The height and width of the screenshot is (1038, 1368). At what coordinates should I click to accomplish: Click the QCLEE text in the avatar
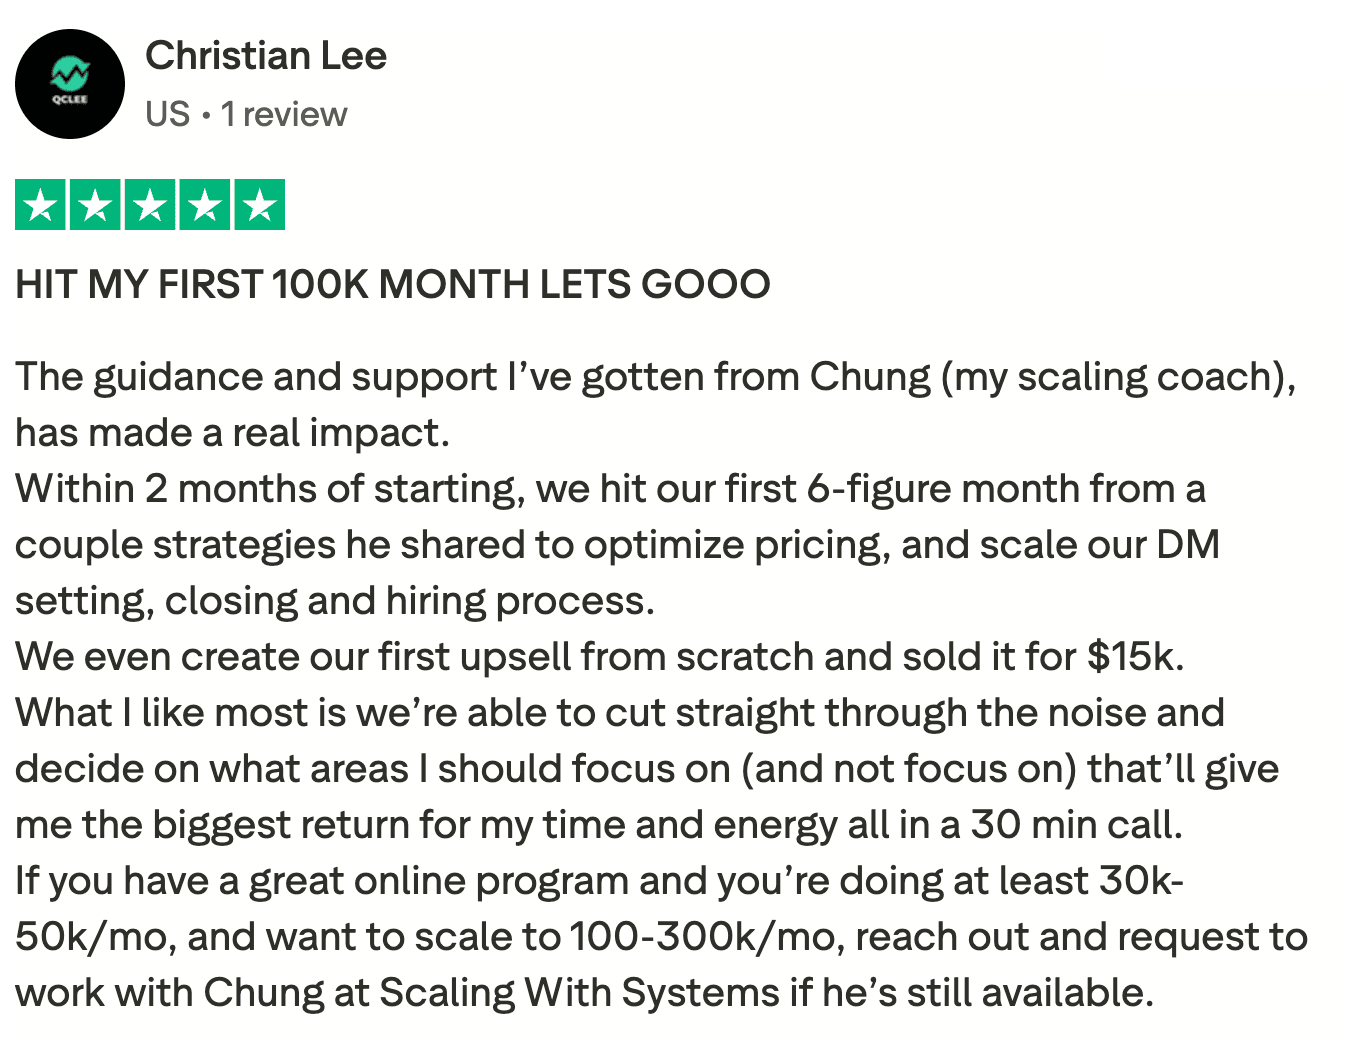tap(70, 99)
